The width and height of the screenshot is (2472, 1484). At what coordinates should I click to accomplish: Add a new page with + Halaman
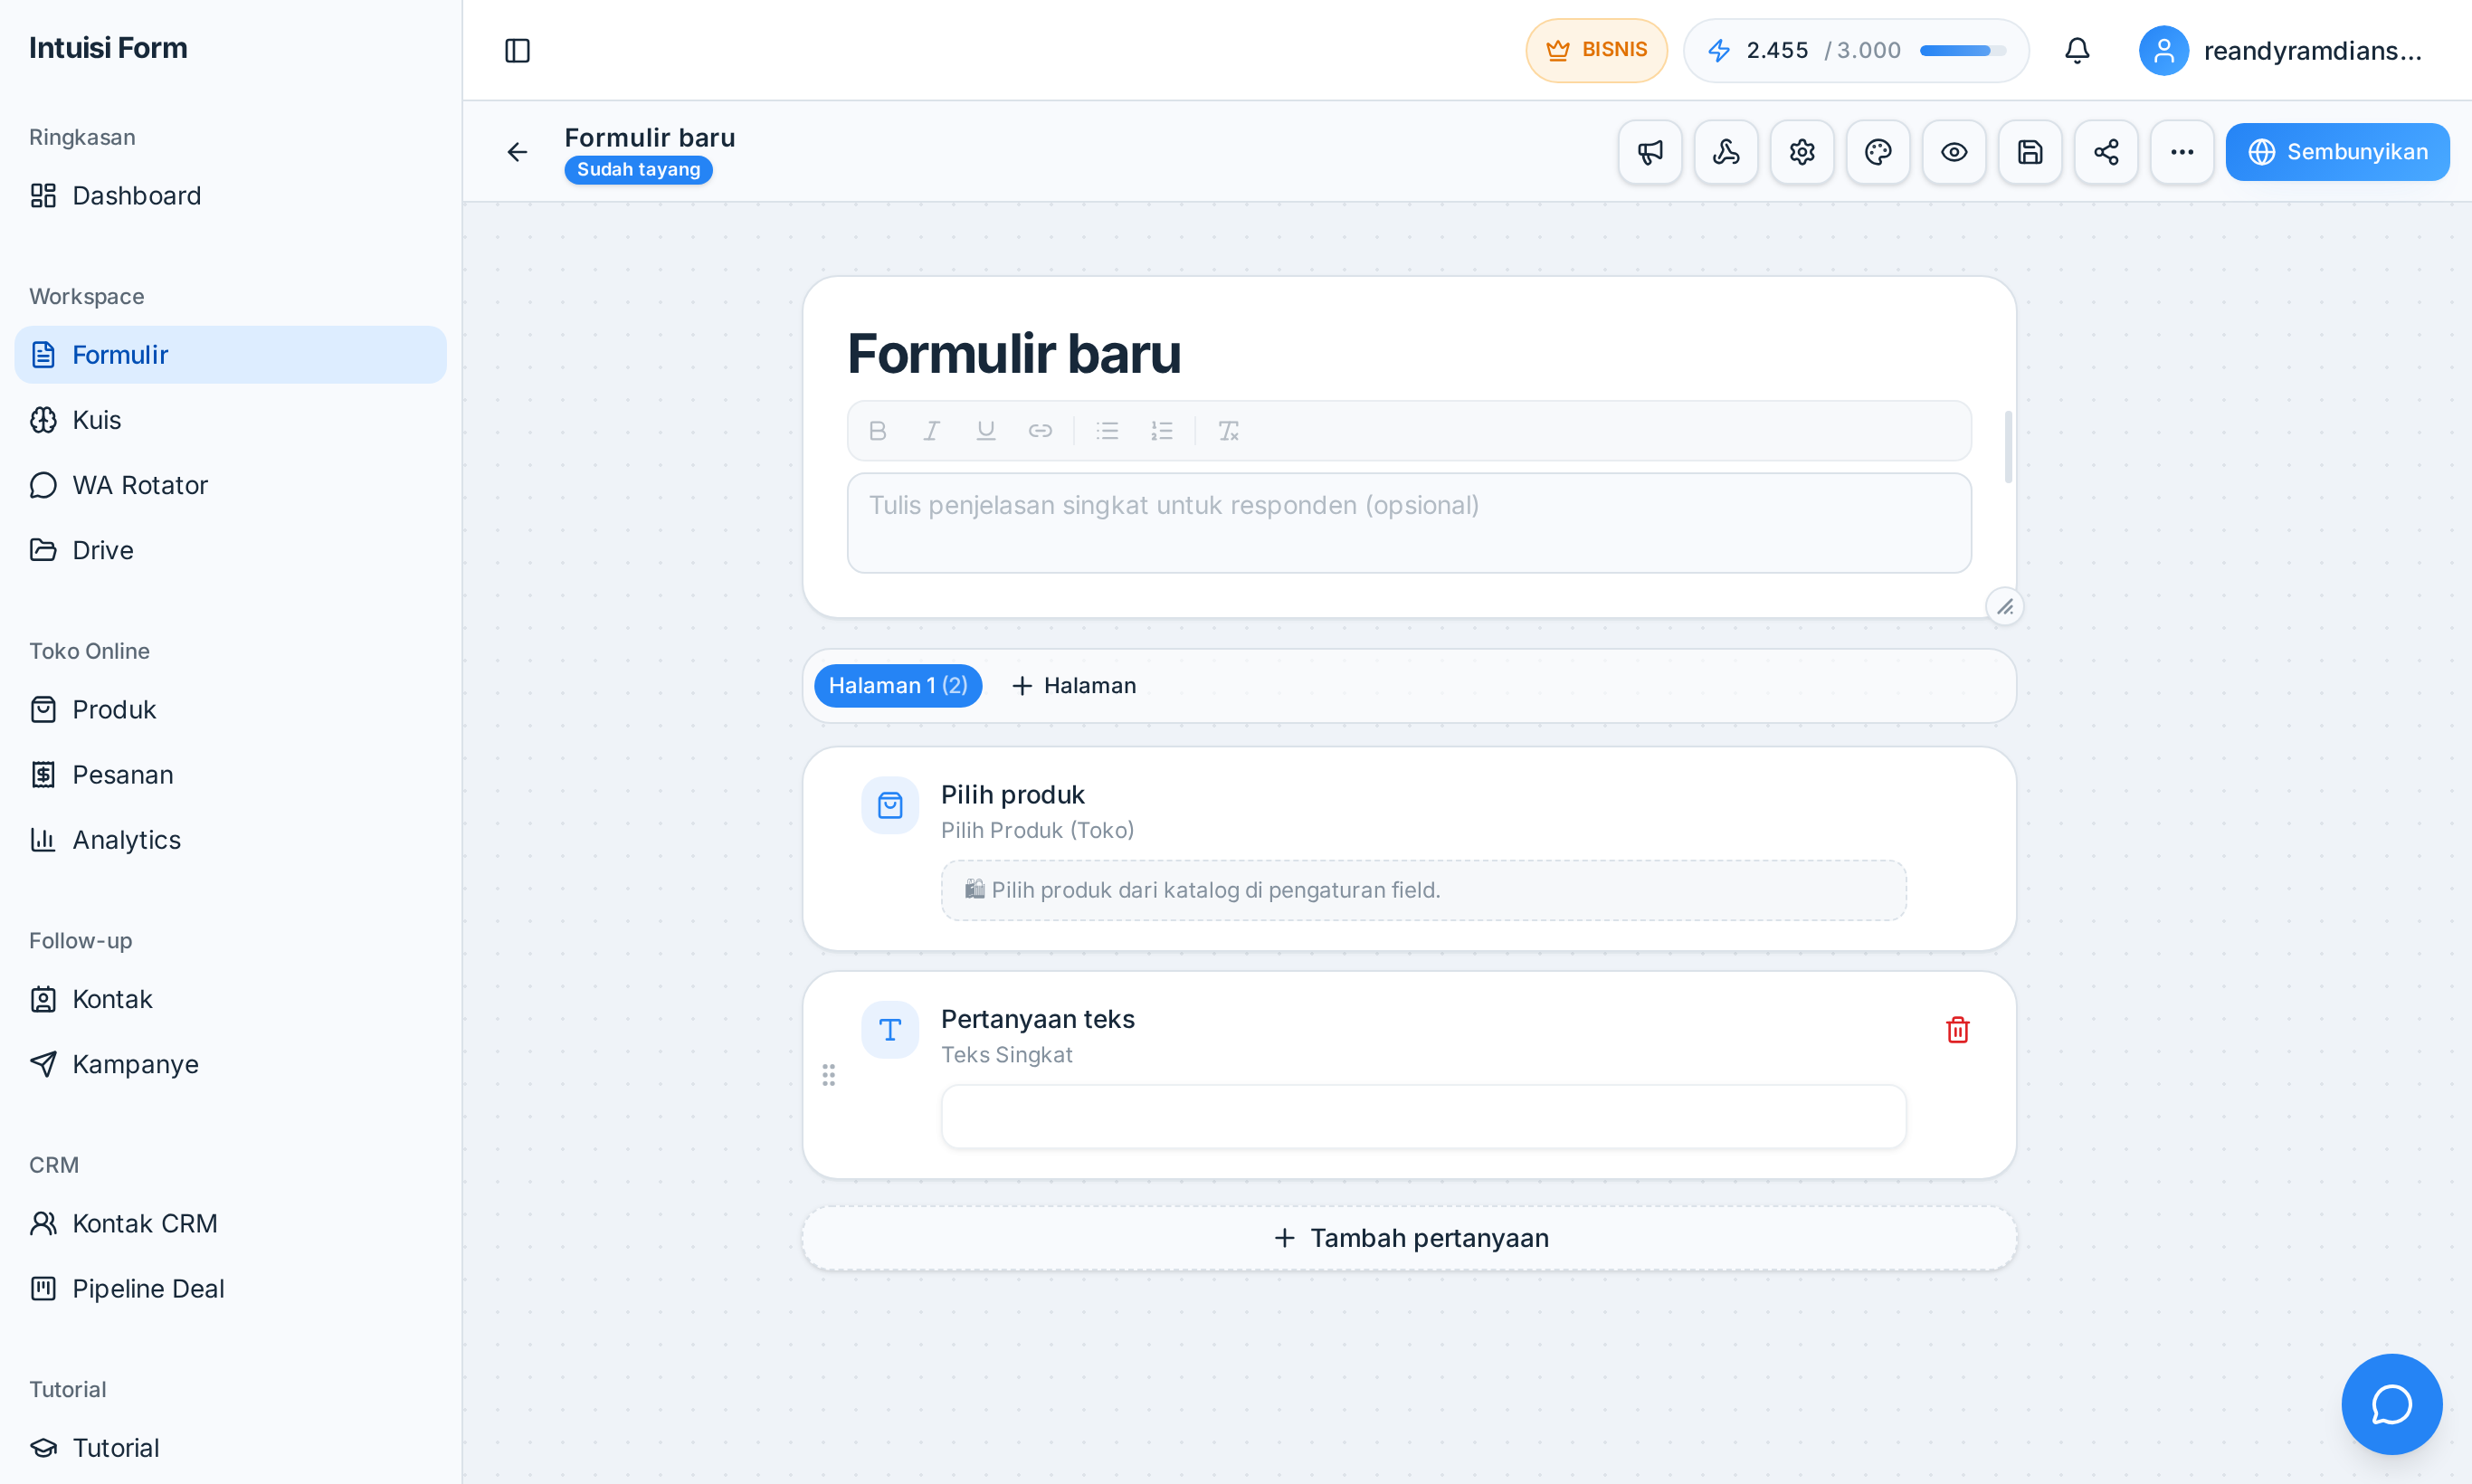pos(1074,686)
